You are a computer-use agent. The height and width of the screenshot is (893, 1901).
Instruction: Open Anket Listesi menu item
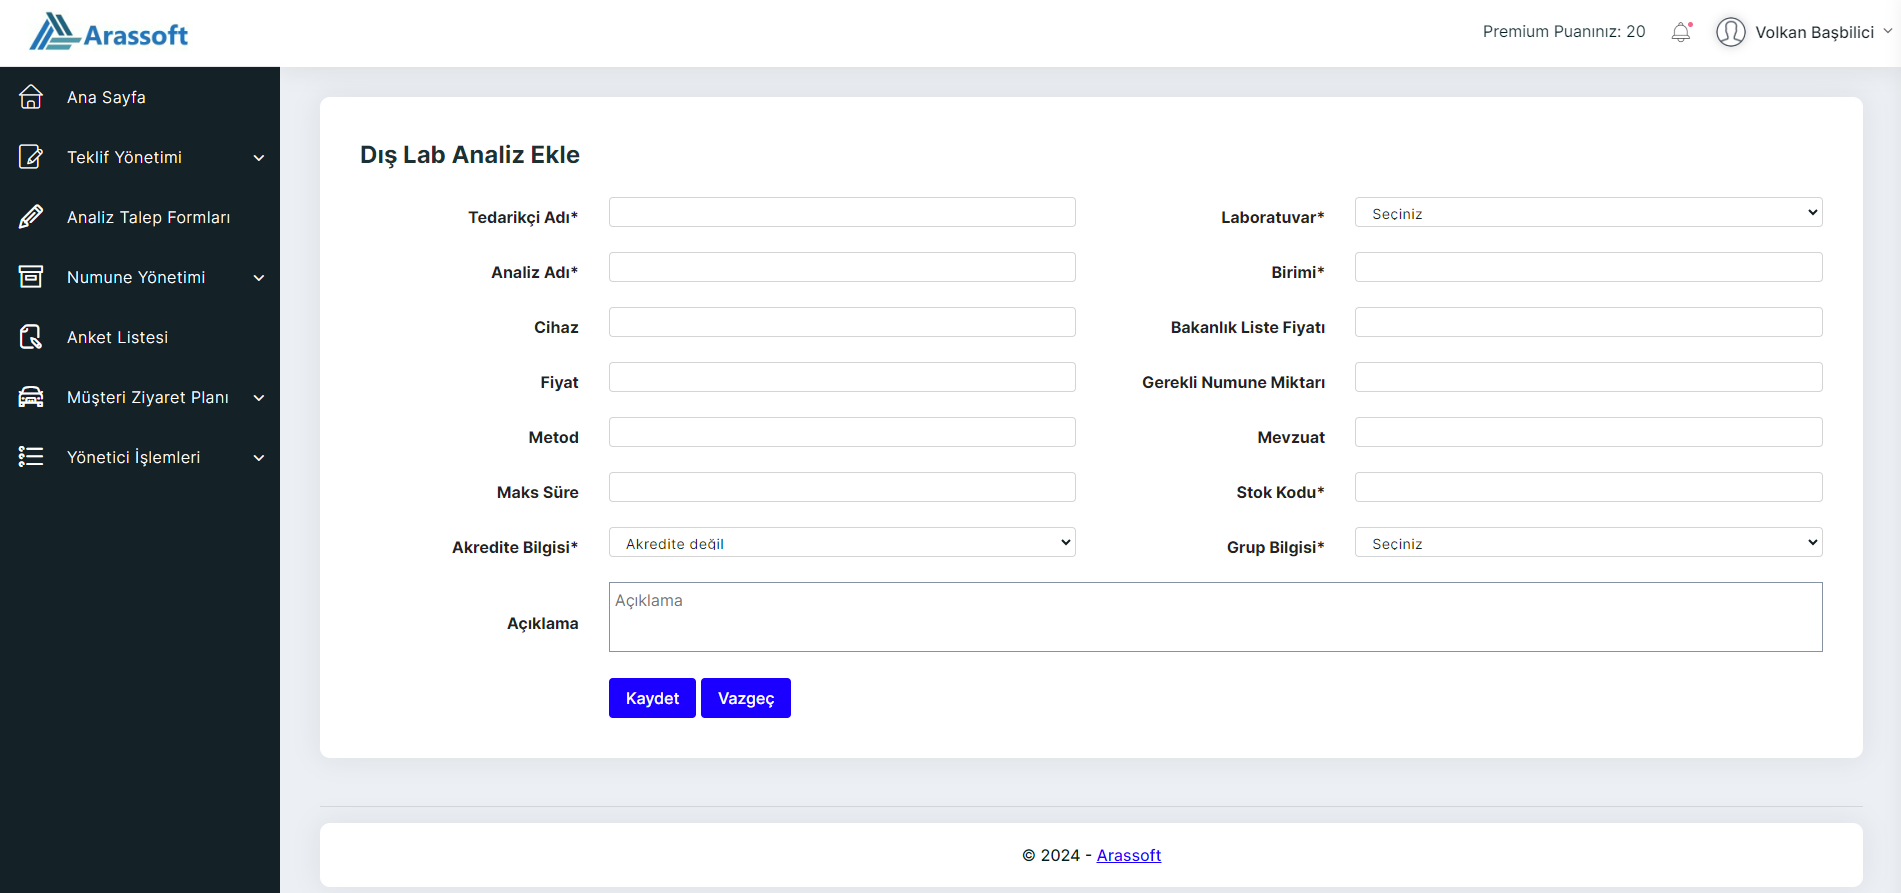pos(117,337)
